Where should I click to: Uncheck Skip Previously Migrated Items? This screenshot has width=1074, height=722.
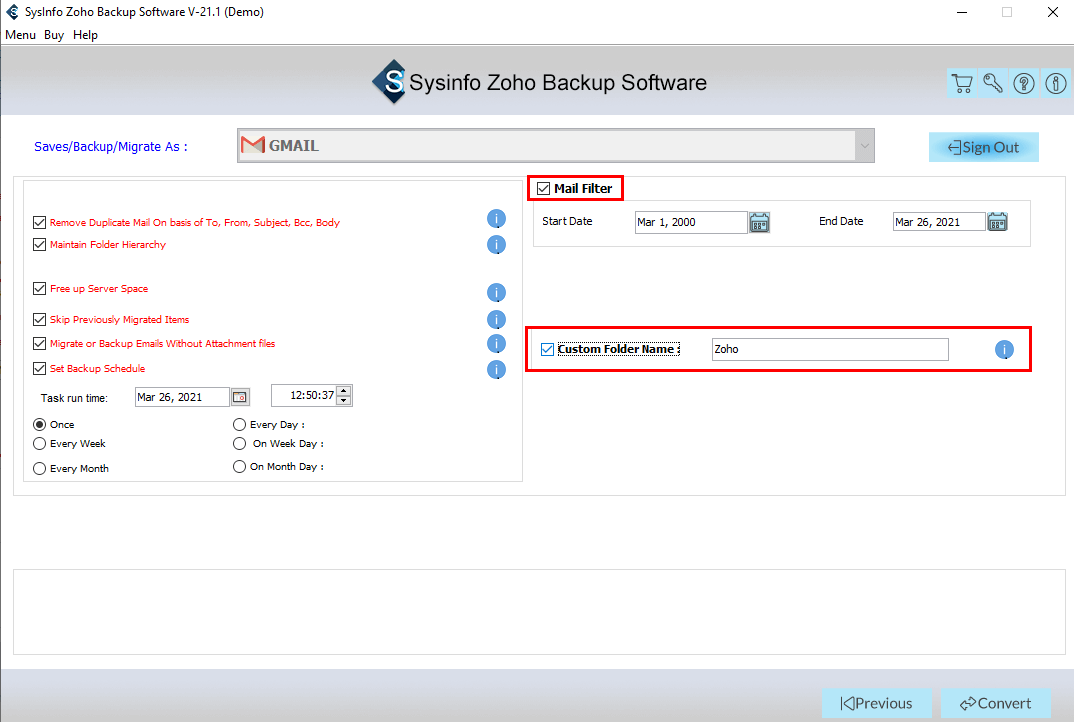[x=40, y=319]
